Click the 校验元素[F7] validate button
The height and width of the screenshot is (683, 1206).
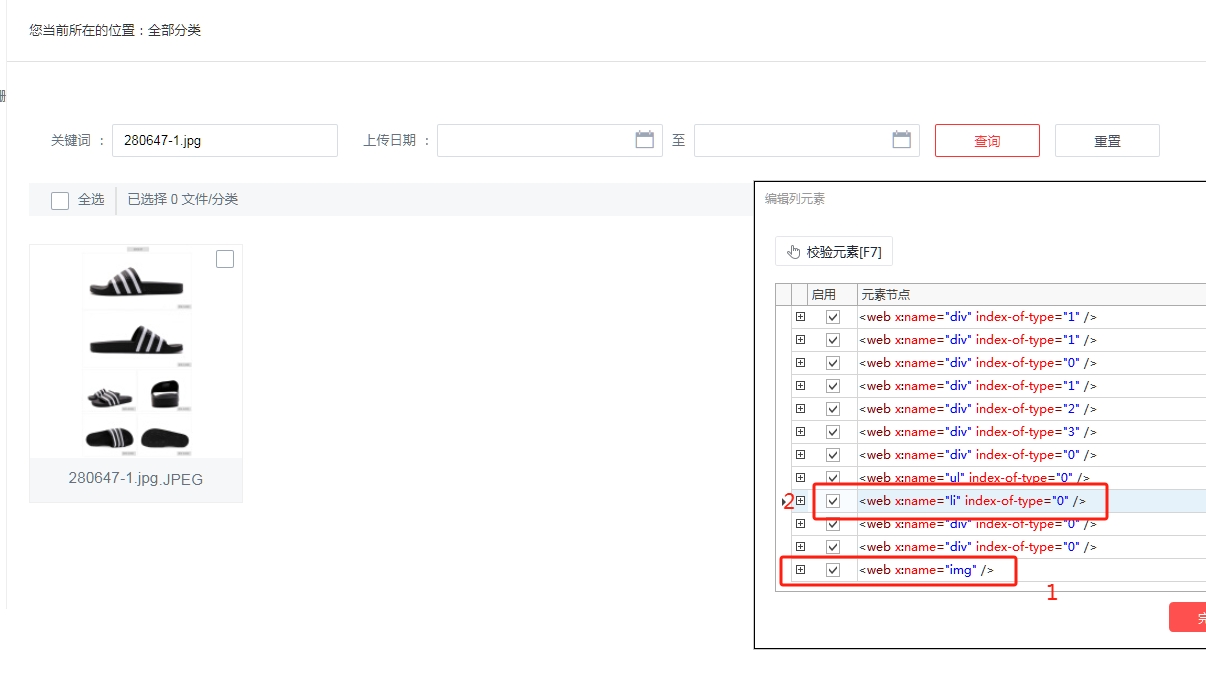click(x=834, y=252)
